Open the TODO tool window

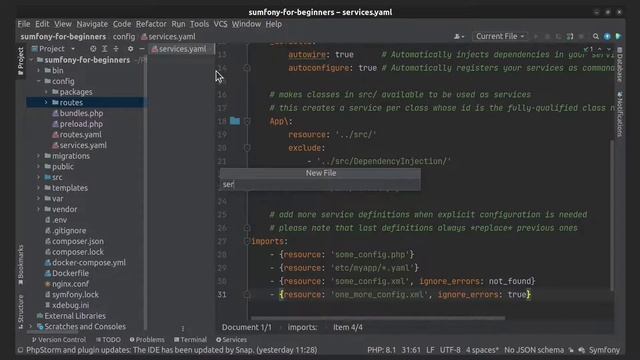tap(108, 340)
